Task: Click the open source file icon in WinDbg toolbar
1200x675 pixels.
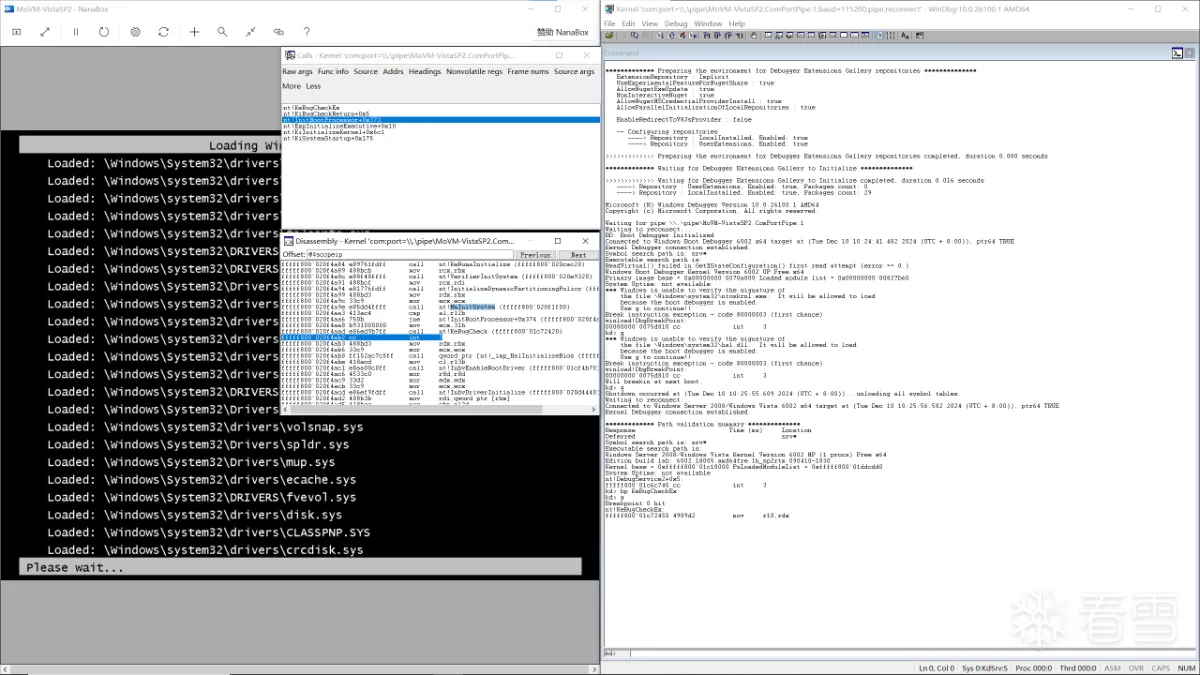Action: click(609, 36)
